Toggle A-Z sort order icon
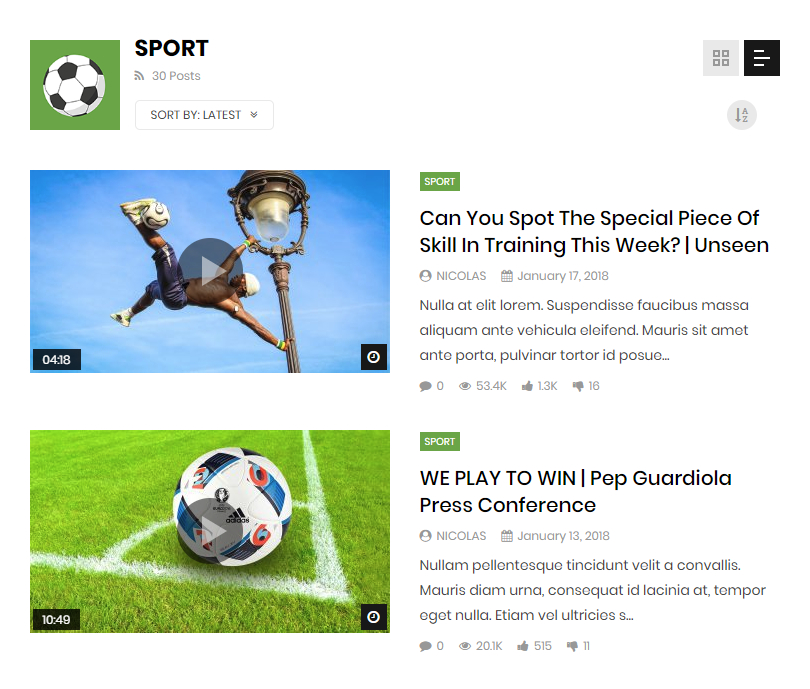Screen dimensions: 810x689 point(742,115)
